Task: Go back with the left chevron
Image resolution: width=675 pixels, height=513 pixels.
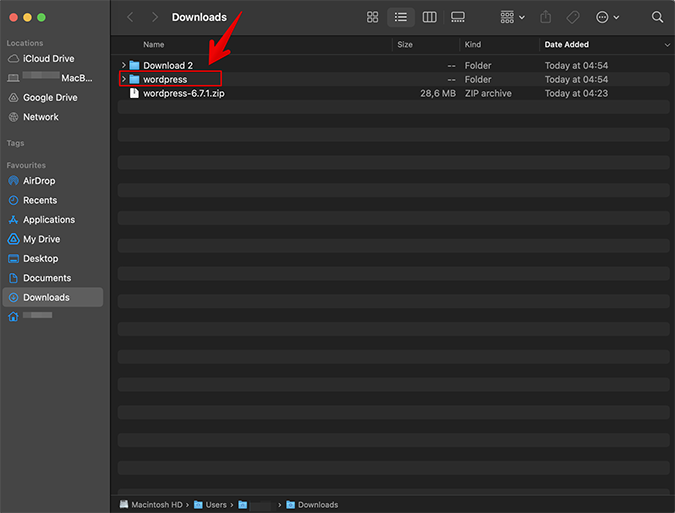Action: click(130, 17)
